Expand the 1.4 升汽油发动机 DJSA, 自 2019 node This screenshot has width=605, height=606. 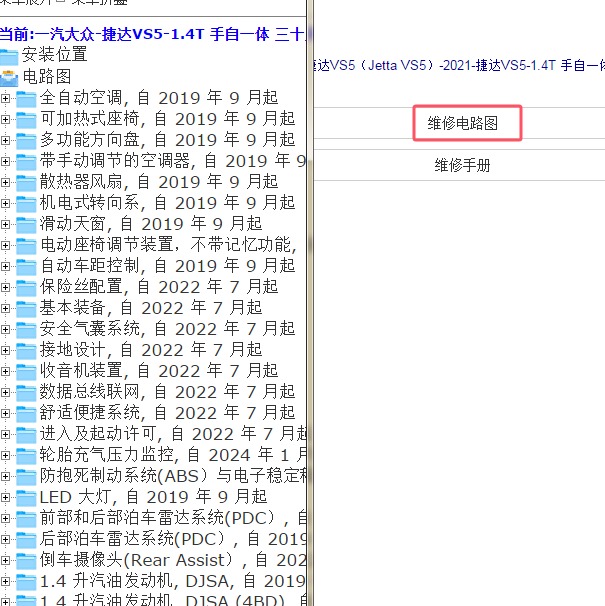[5, 582]
